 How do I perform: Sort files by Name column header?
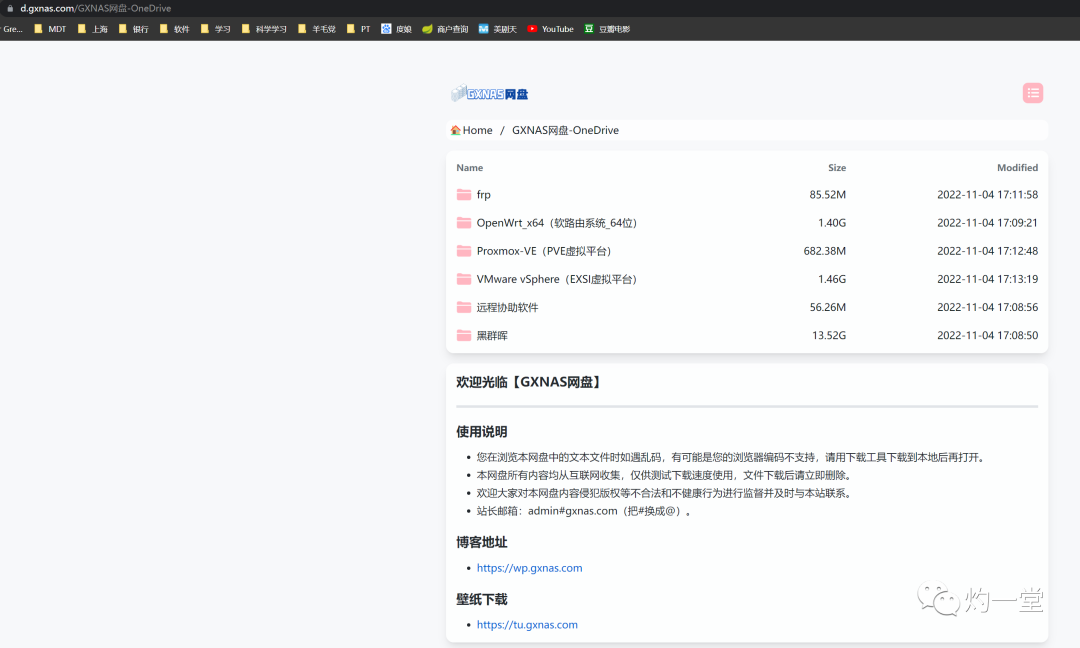tap(469, 168)
